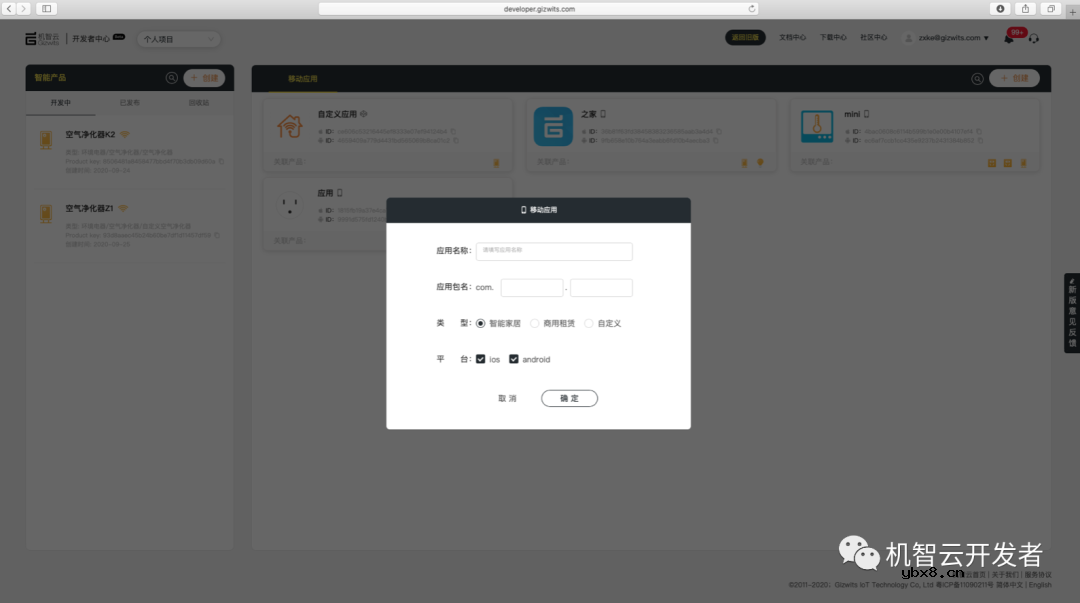Uncheck the ios platform checkbox
Image resolution: width=1080 pixels, height=603 pixels.
point(480,358)
